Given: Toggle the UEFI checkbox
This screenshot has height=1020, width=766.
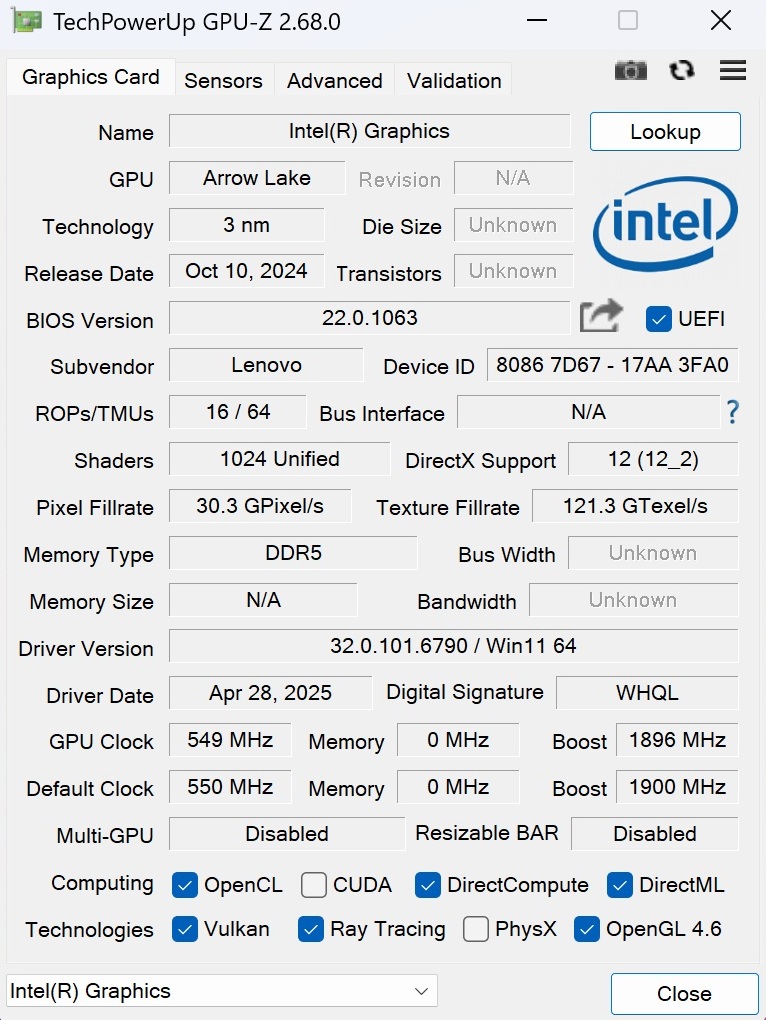Looking at the screenshot, I should [659, 319].
